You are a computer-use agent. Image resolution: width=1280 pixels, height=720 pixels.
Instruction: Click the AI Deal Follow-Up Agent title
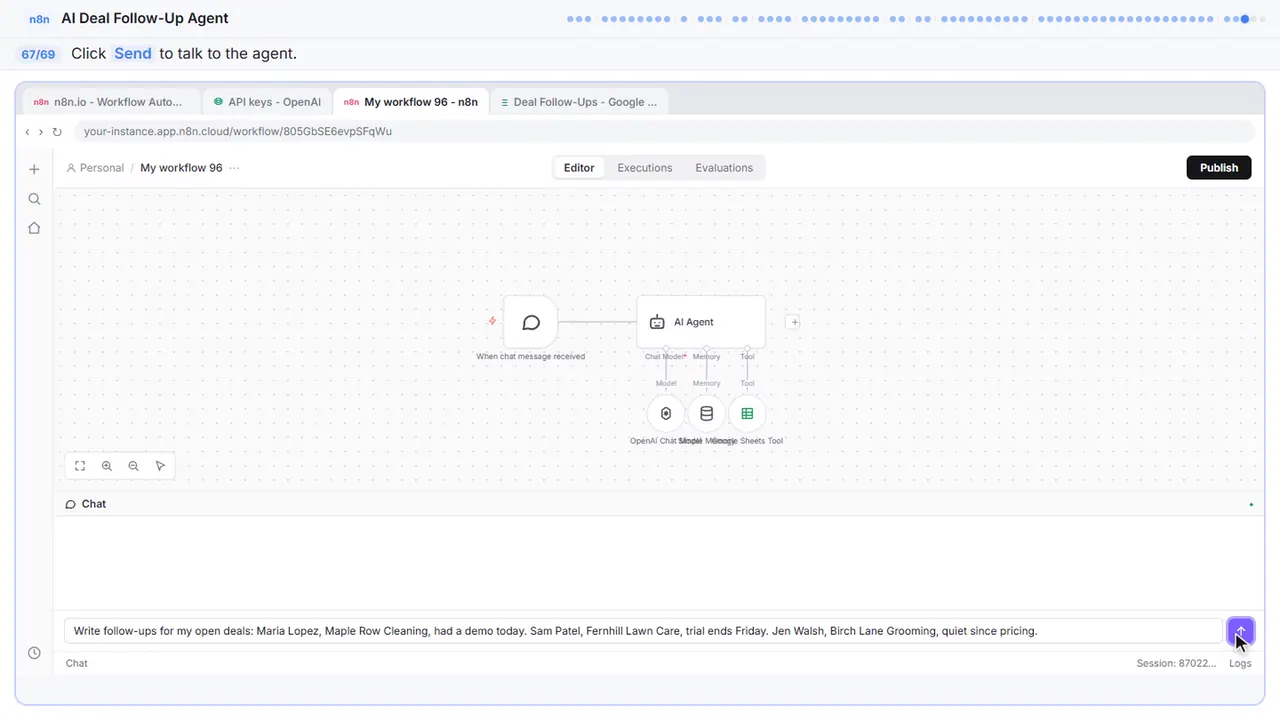[145, 18]
